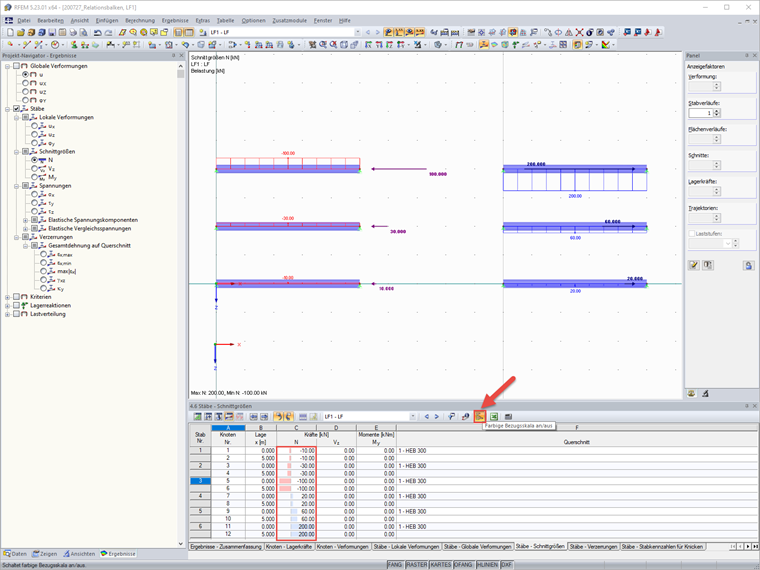The height and width of the screenshot is (570, 760).
Task: Toggle KARTES in the status bar
Action: click(441, 565)
